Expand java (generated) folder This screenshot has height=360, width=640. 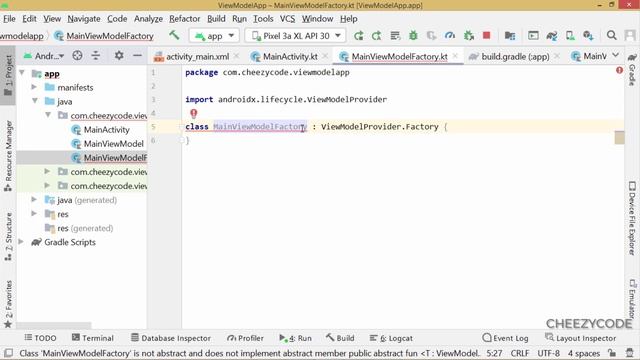[34, 200]
